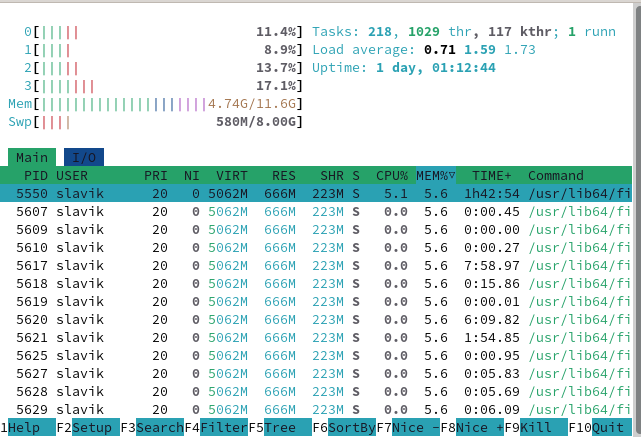Sort by the PID column header
The image size is (641, 437).
coord(36,175)
